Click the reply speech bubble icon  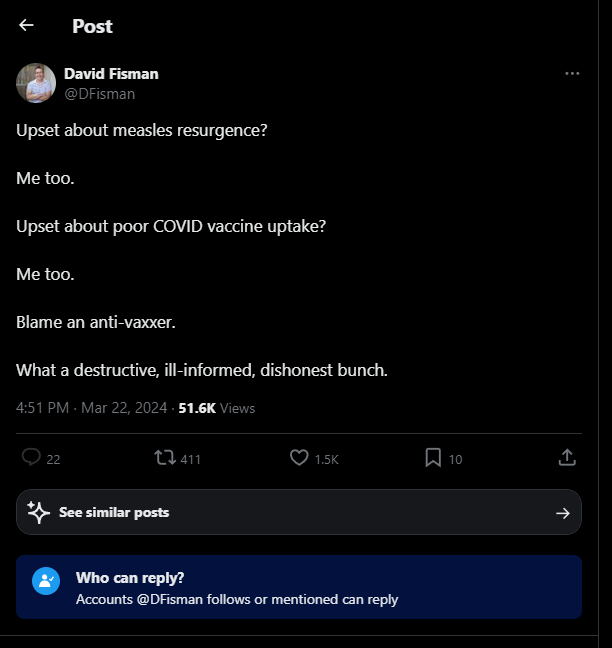click(x=31, y=458)
